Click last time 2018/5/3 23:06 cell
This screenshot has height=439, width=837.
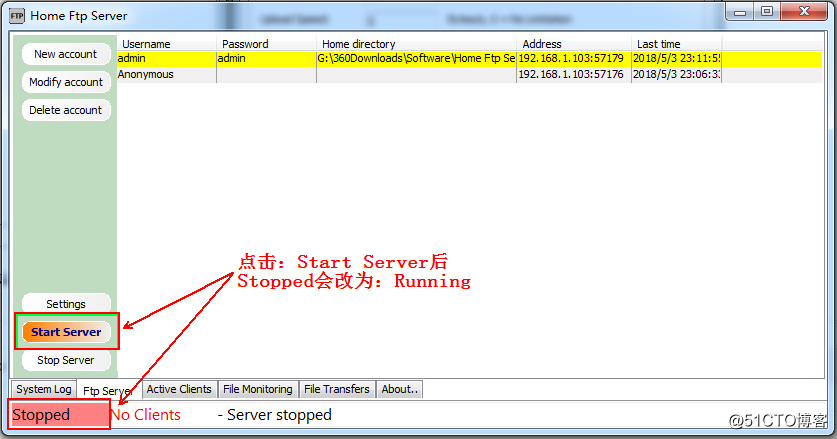pos(676,74)
